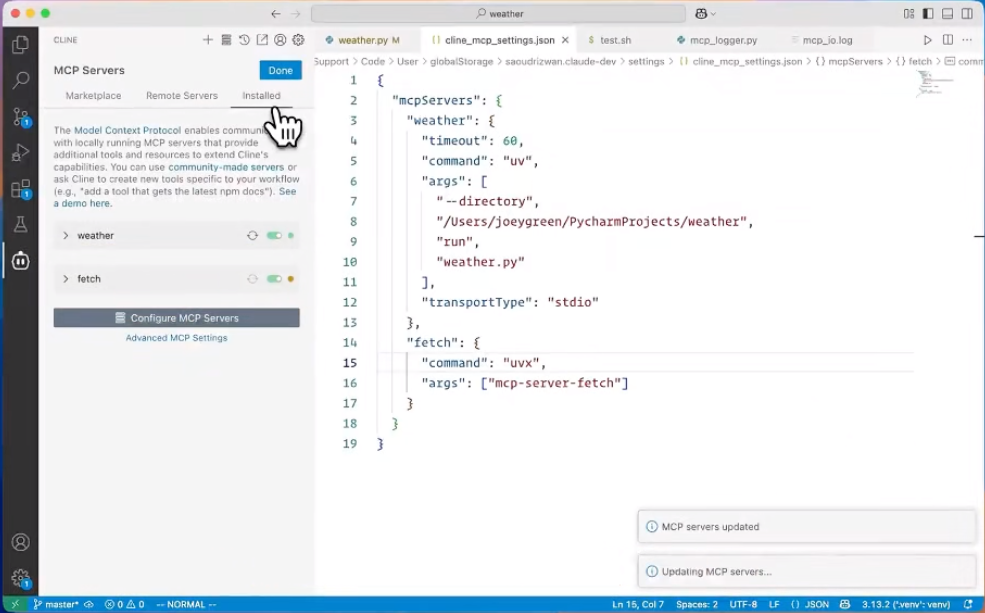Screen dimensions: 985x613
Task: Disable the weather server toggle
Action: pyautogui.click(x=275, y=236)
